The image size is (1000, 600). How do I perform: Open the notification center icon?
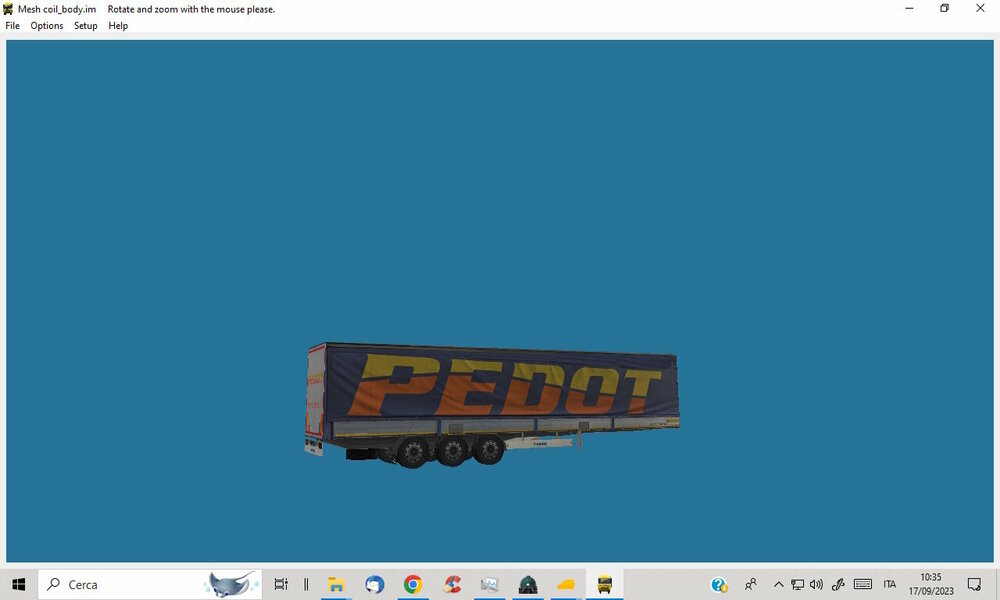click(x=974, y=584)
